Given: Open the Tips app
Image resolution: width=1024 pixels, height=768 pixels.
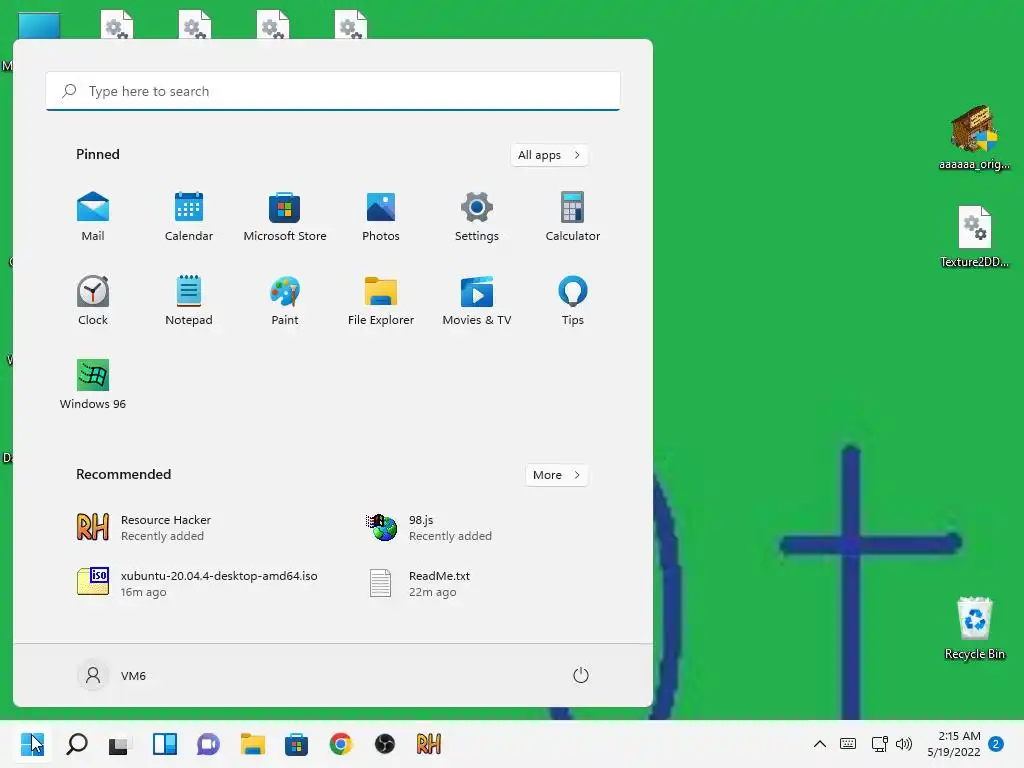Looking at the screenshot, I should click(573, 301).
